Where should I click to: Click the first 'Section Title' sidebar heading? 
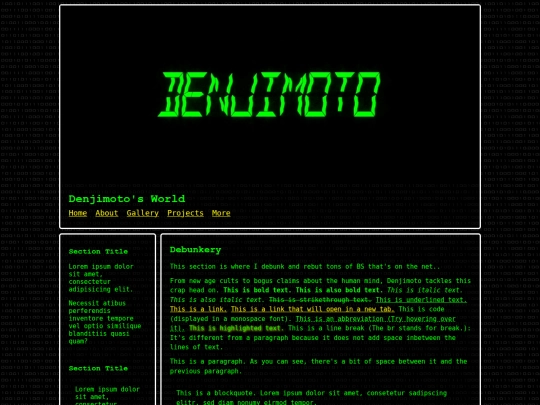(98, 251)
